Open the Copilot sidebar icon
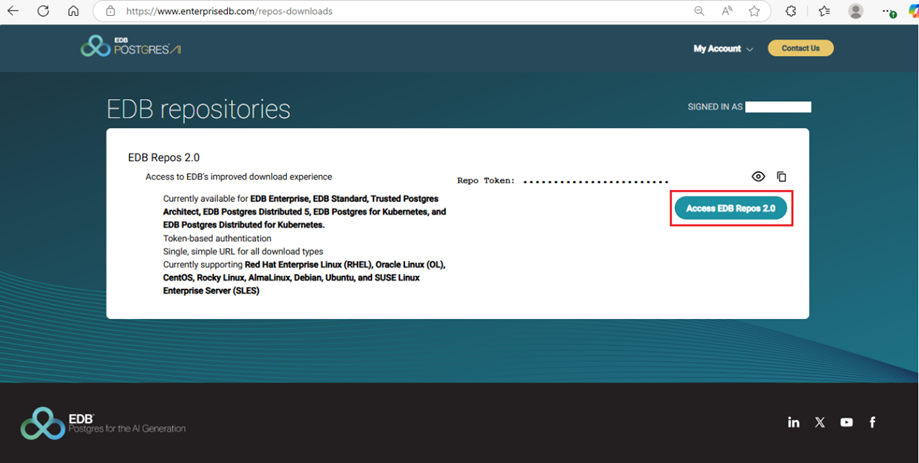The height and width of the screenshot is (463, 919). 914,11
